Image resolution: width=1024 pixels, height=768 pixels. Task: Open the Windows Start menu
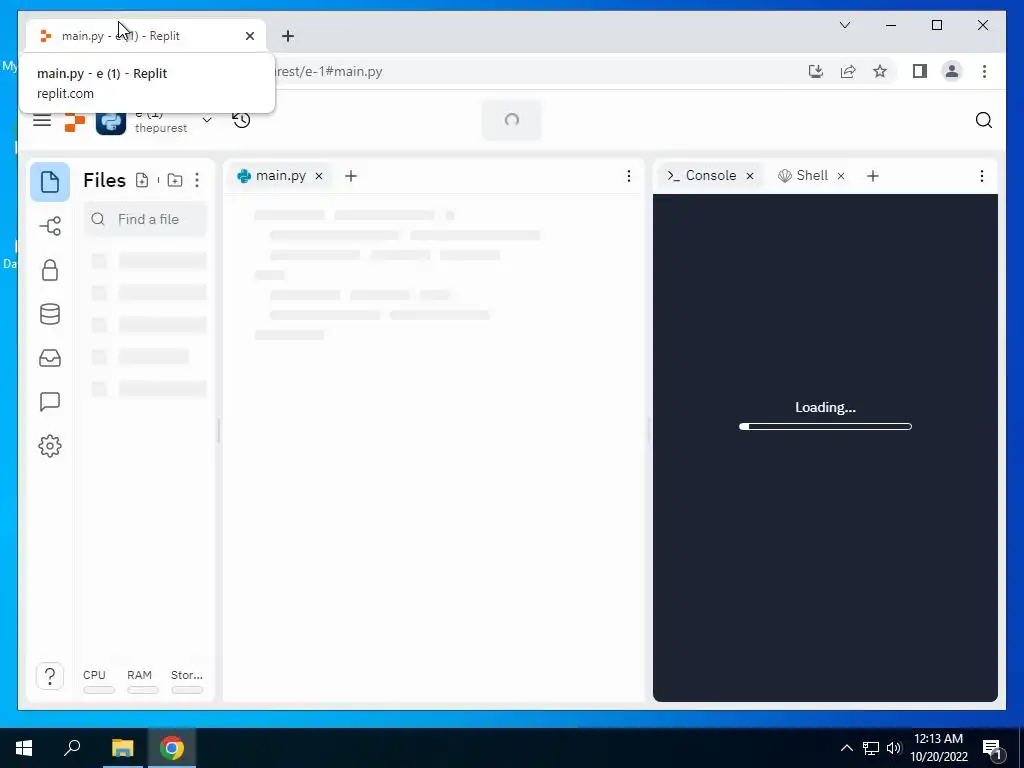pyautogui.click(x=24, y=748)
